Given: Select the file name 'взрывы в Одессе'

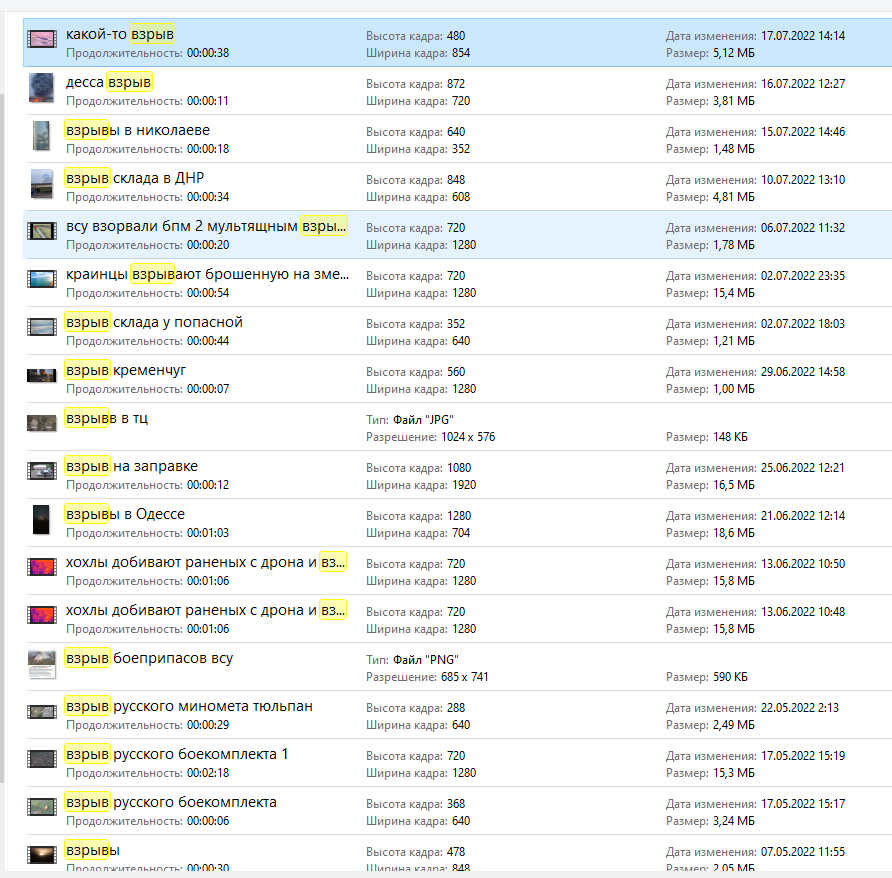Looking at the screenshot, I should tap(125, 514).
